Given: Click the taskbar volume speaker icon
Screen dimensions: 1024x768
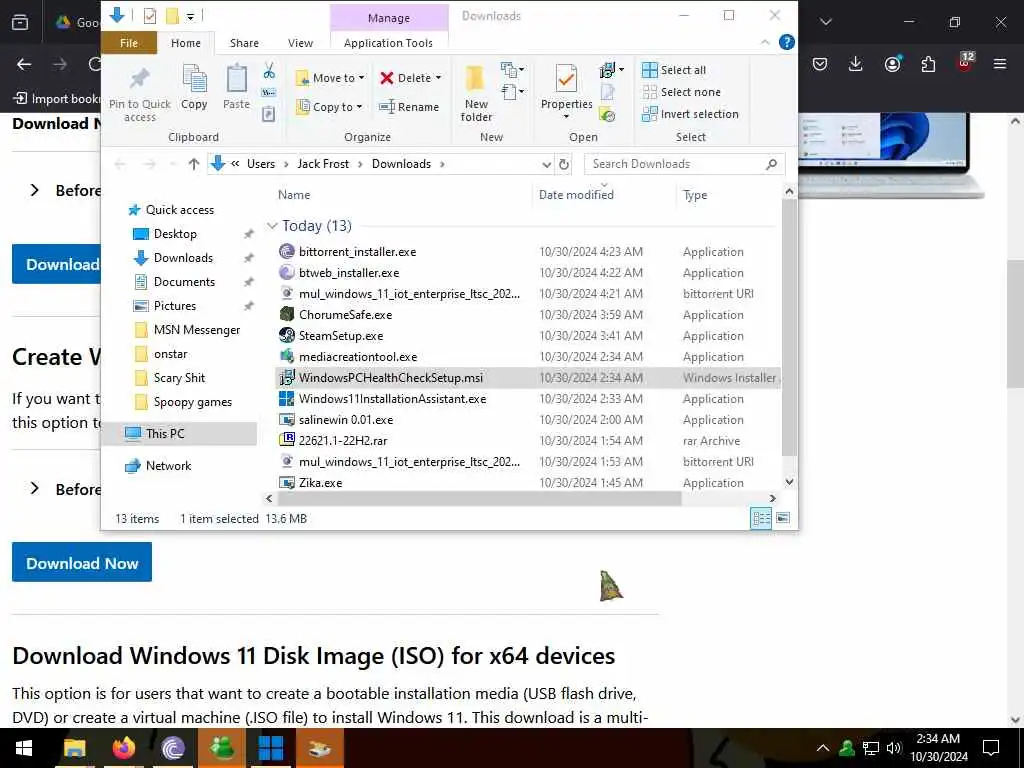Looking at the screenshot, I should coord(894,748).
